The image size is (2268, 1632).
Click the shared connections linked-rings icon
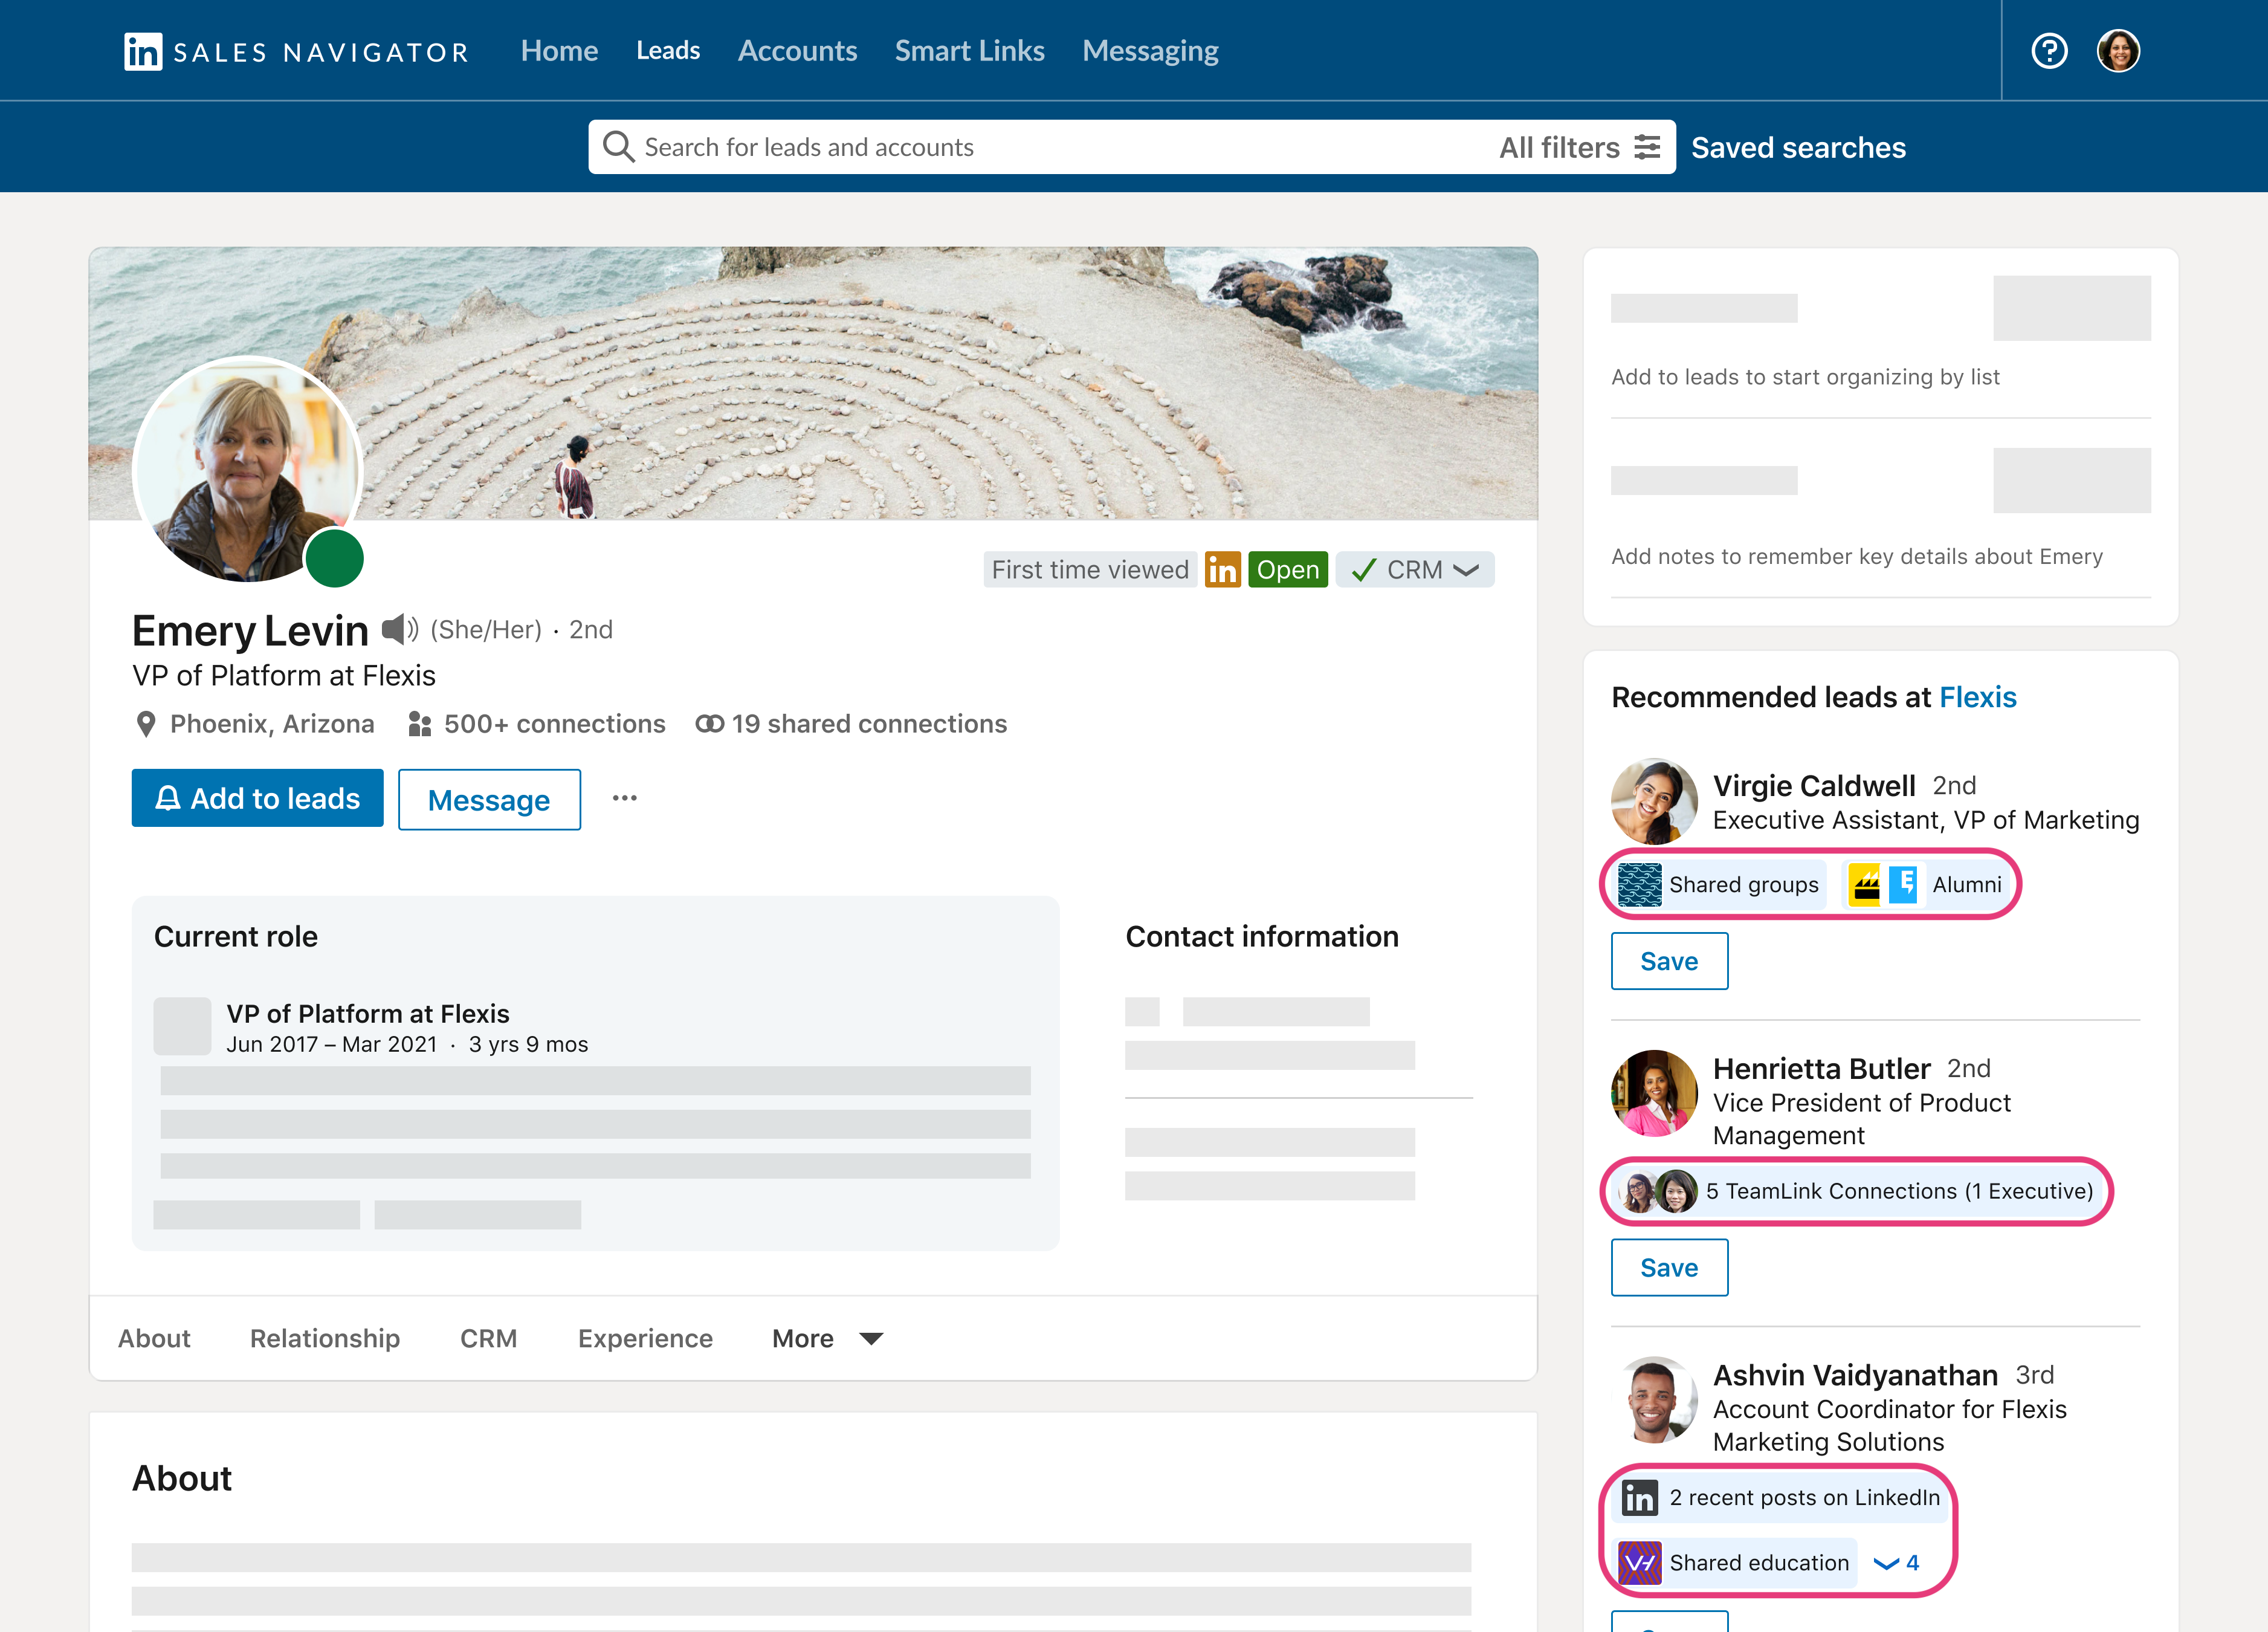[x=709, y=724]
